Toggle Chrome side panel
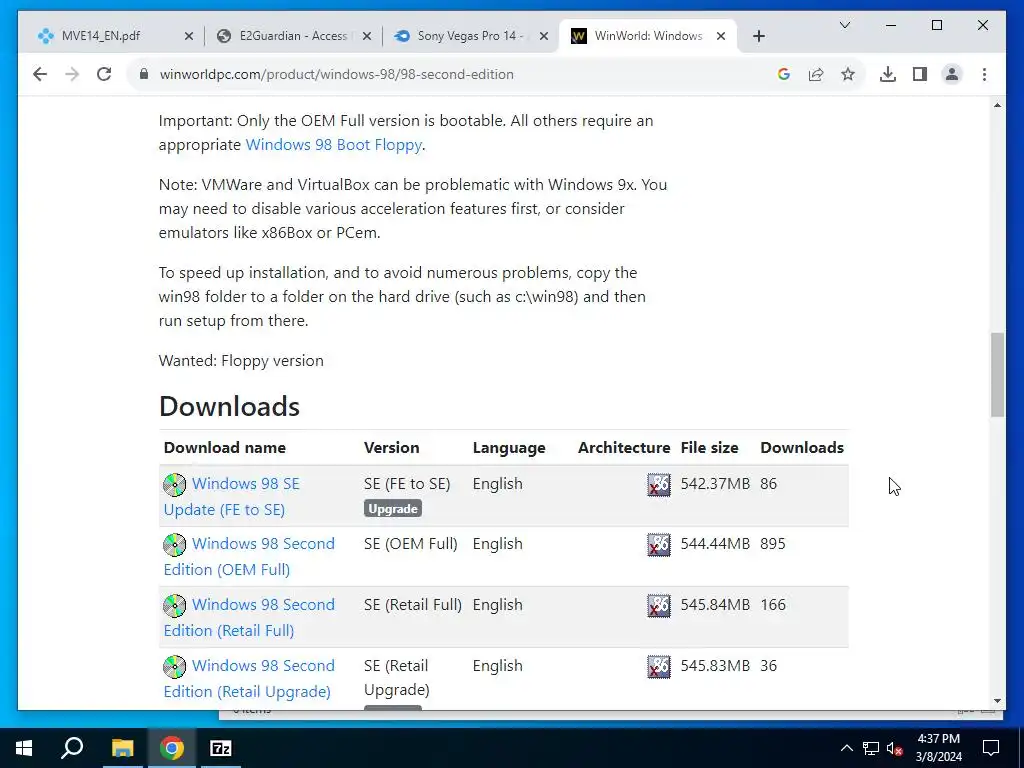 tap(920, 74)
